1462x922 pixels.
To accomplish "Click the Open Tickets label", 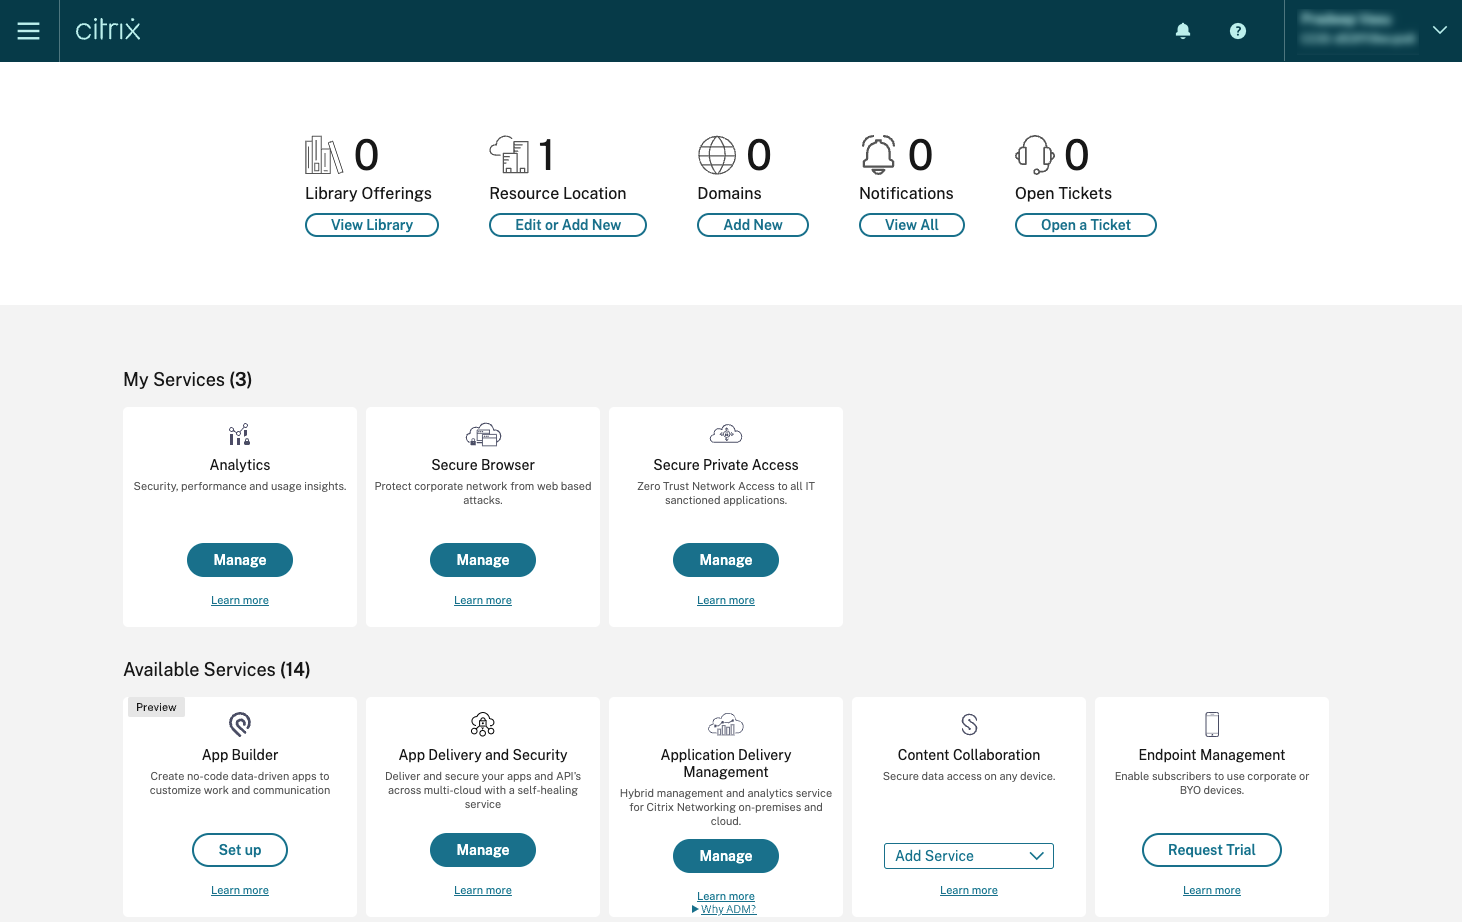I will click(x=1064, y=194).
